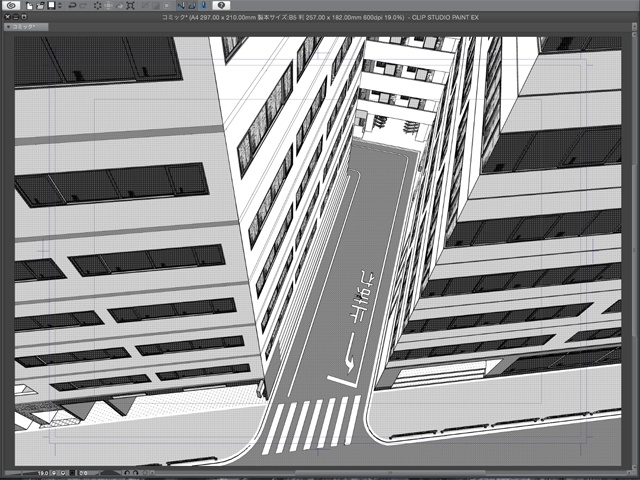Screen dimensions: 640x480
Task: Toggle Snap to Ruler
Action: tap(181, 5)
